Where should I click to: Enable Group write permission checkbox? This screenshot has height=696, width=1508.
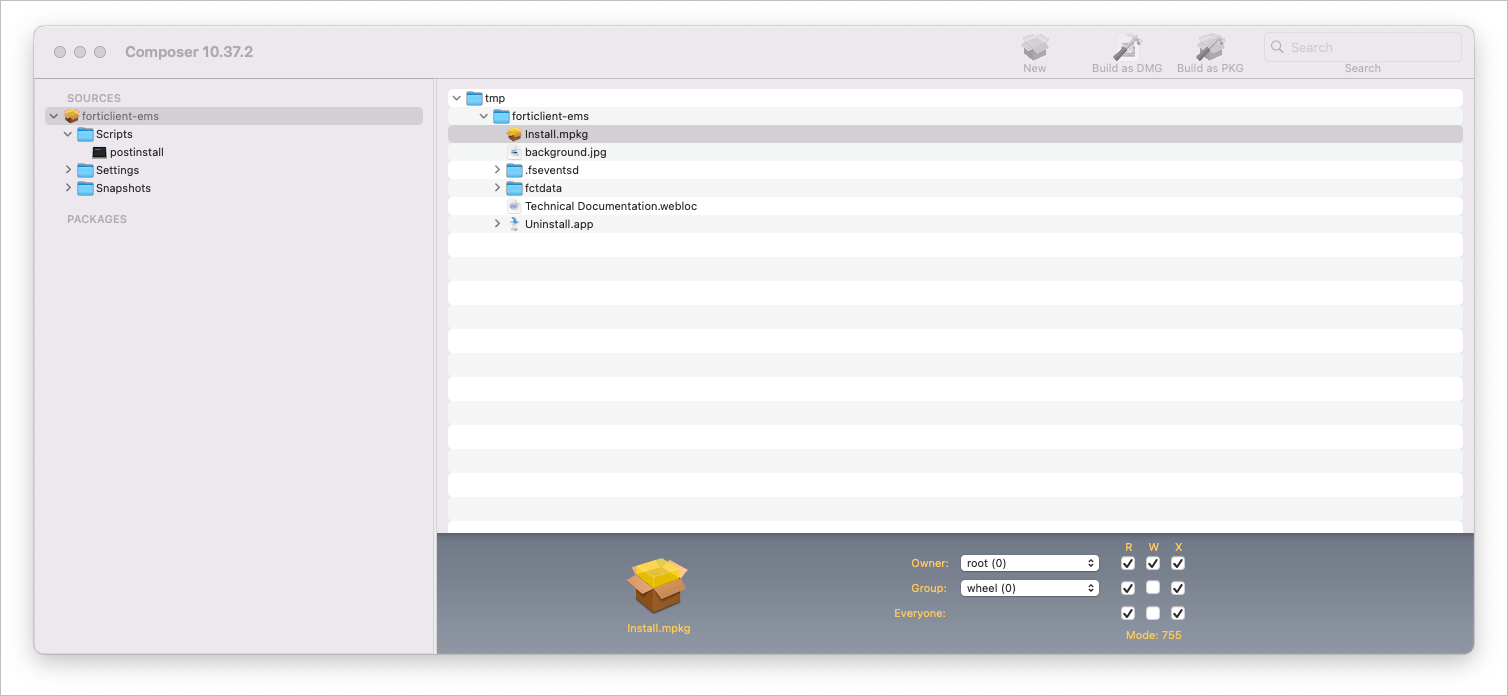click(1153, 588)
